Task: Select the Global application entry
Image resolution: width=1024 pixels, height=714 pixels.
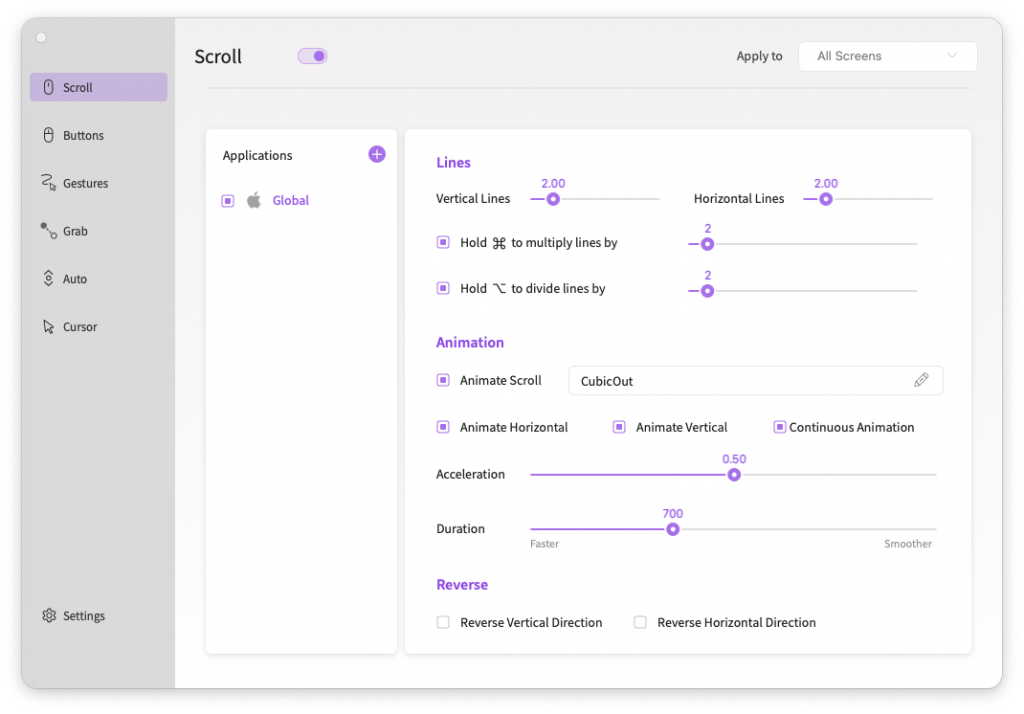Action: pos(291,201)
